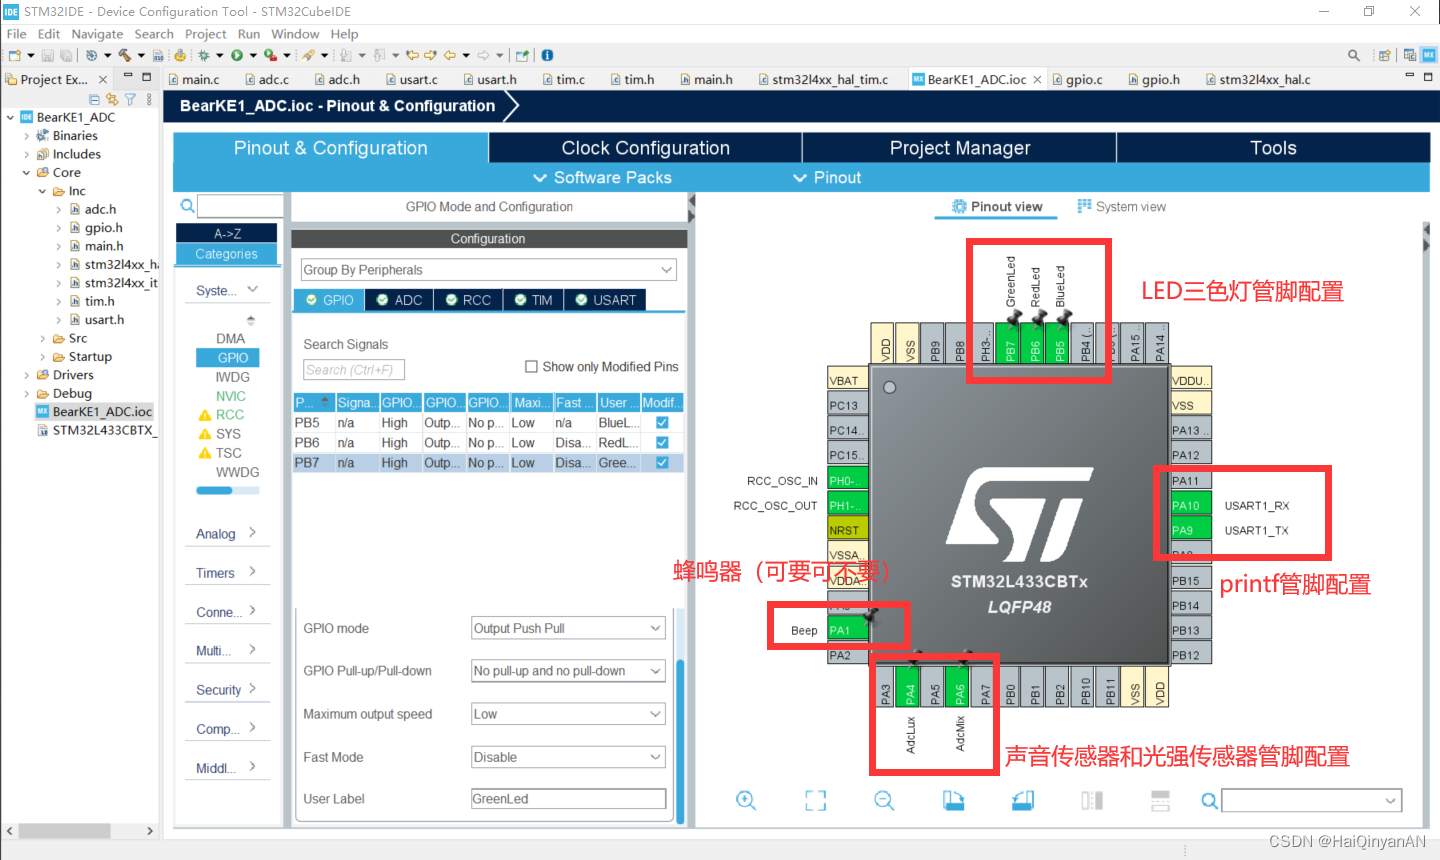The width and height of the screenshot is (1440, 860).
Task: Click the Search Signals input field
Action: (x=354, y=370)
